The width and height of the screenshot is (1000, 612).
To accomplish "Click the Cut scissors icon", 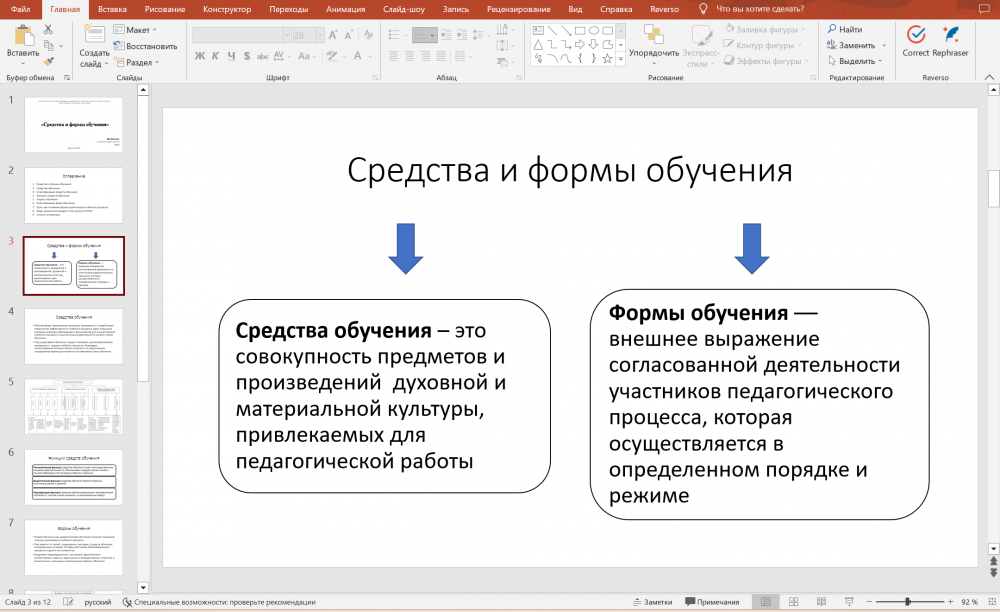I will (x=47, y=31).
